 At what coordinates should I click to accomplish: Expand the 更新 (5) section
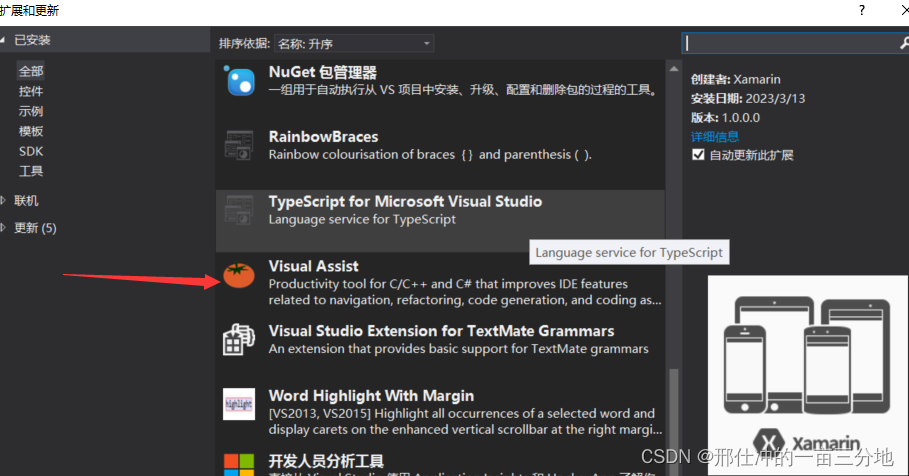(3, 228)
